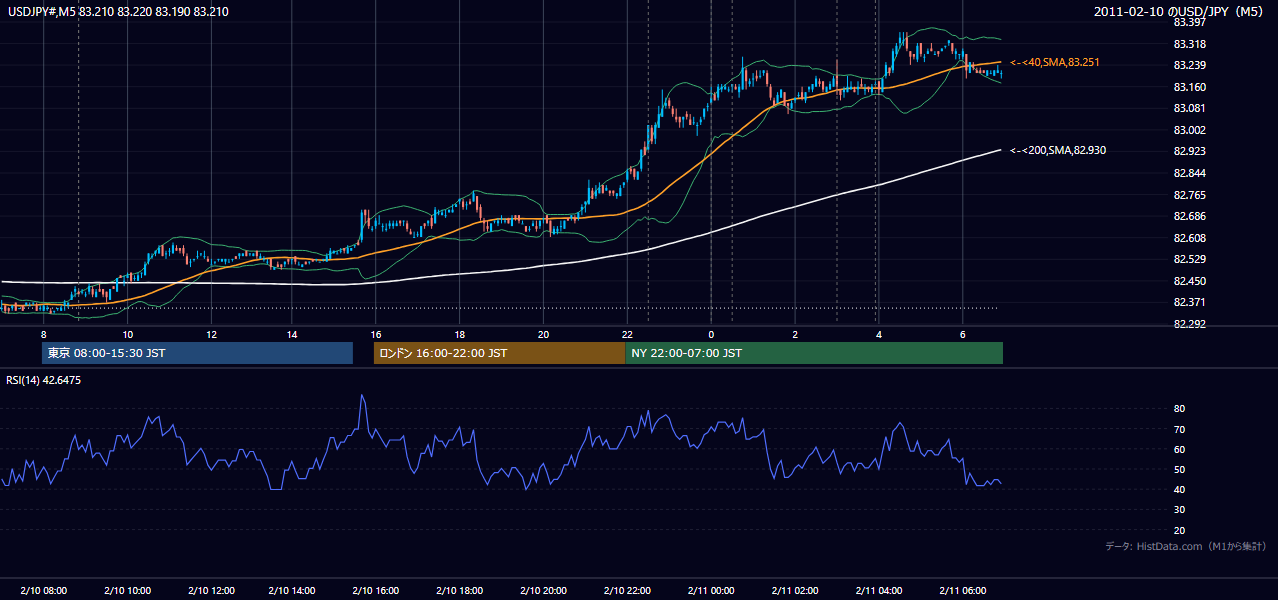Click price axis value 83.002
The width and height of the screenshot is (1278, 600).
pyautogui.click(x=1189, y=130)
